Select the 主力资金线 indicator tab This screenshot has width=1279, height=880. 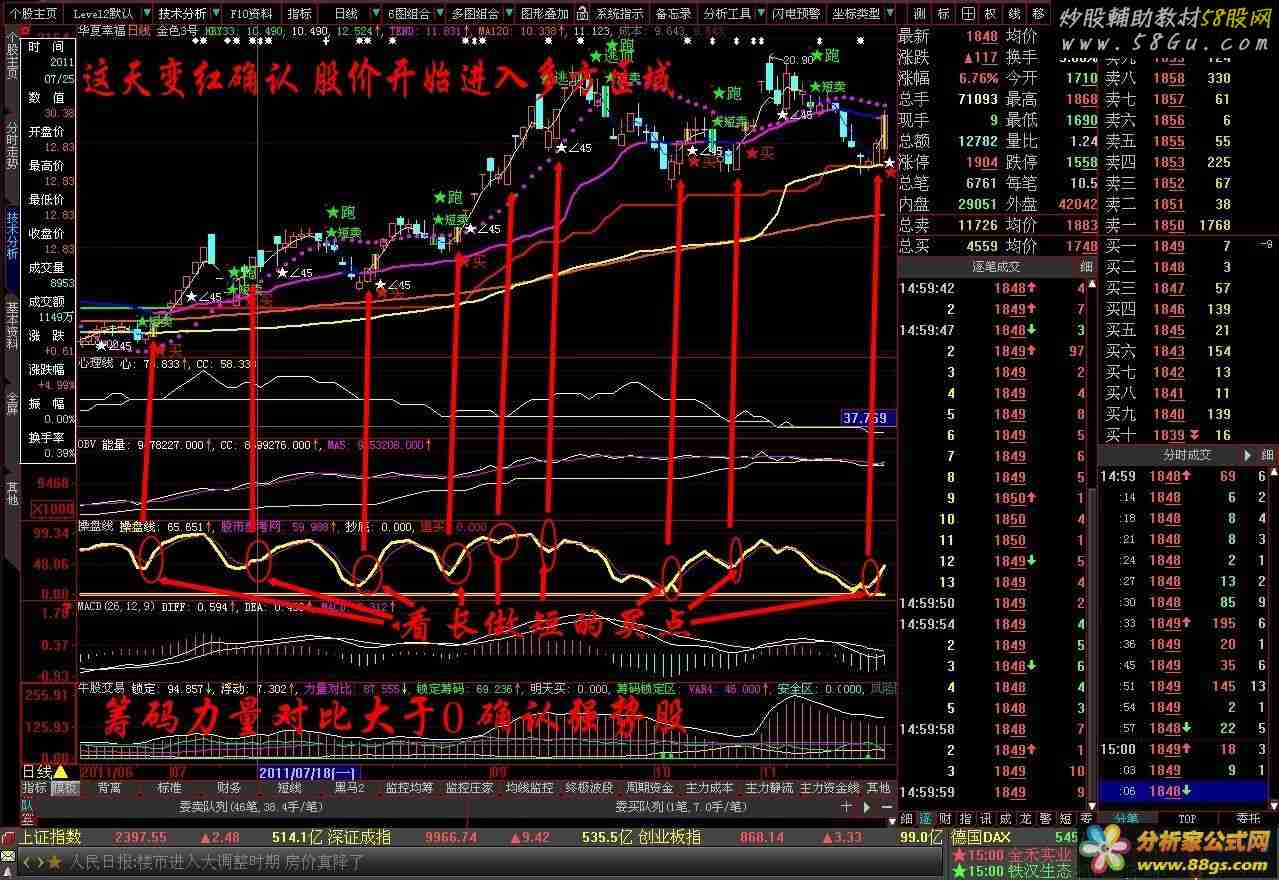click(x=830, y=788)
